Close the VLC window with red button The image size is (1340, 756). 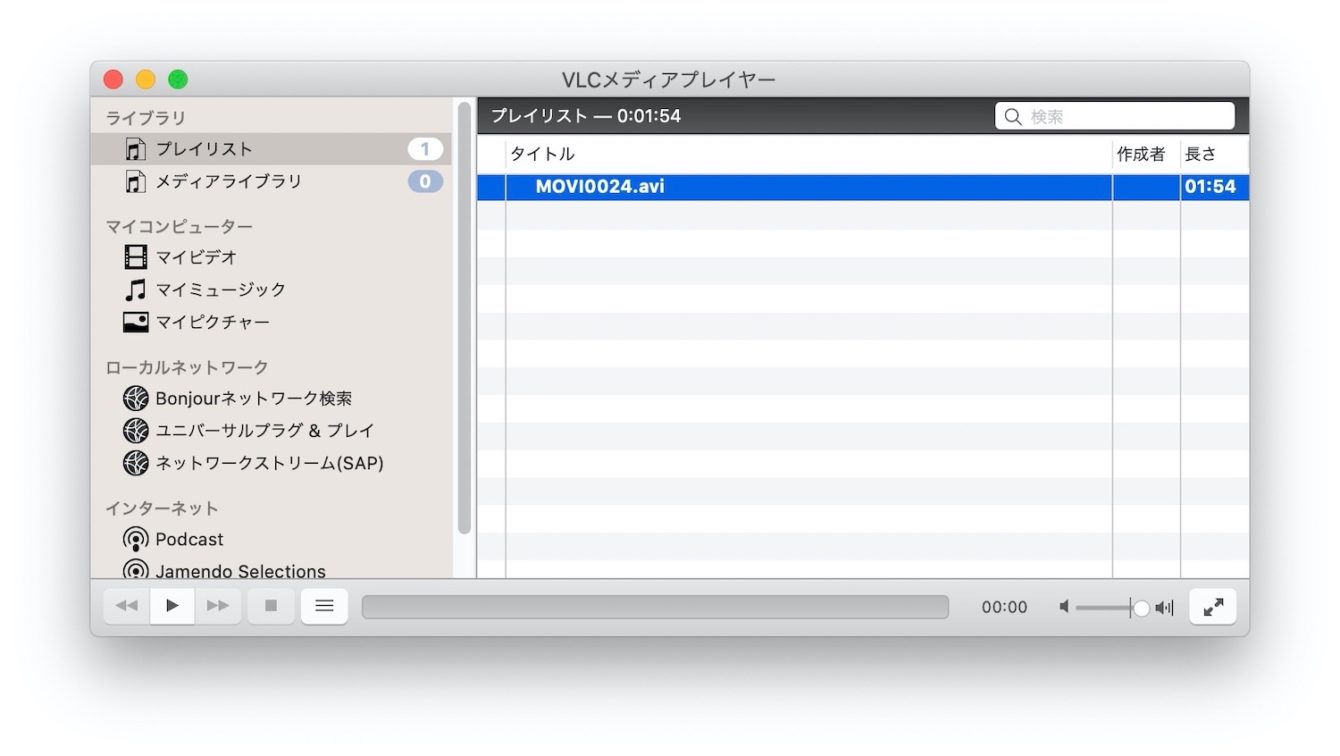tap(114, 79)
